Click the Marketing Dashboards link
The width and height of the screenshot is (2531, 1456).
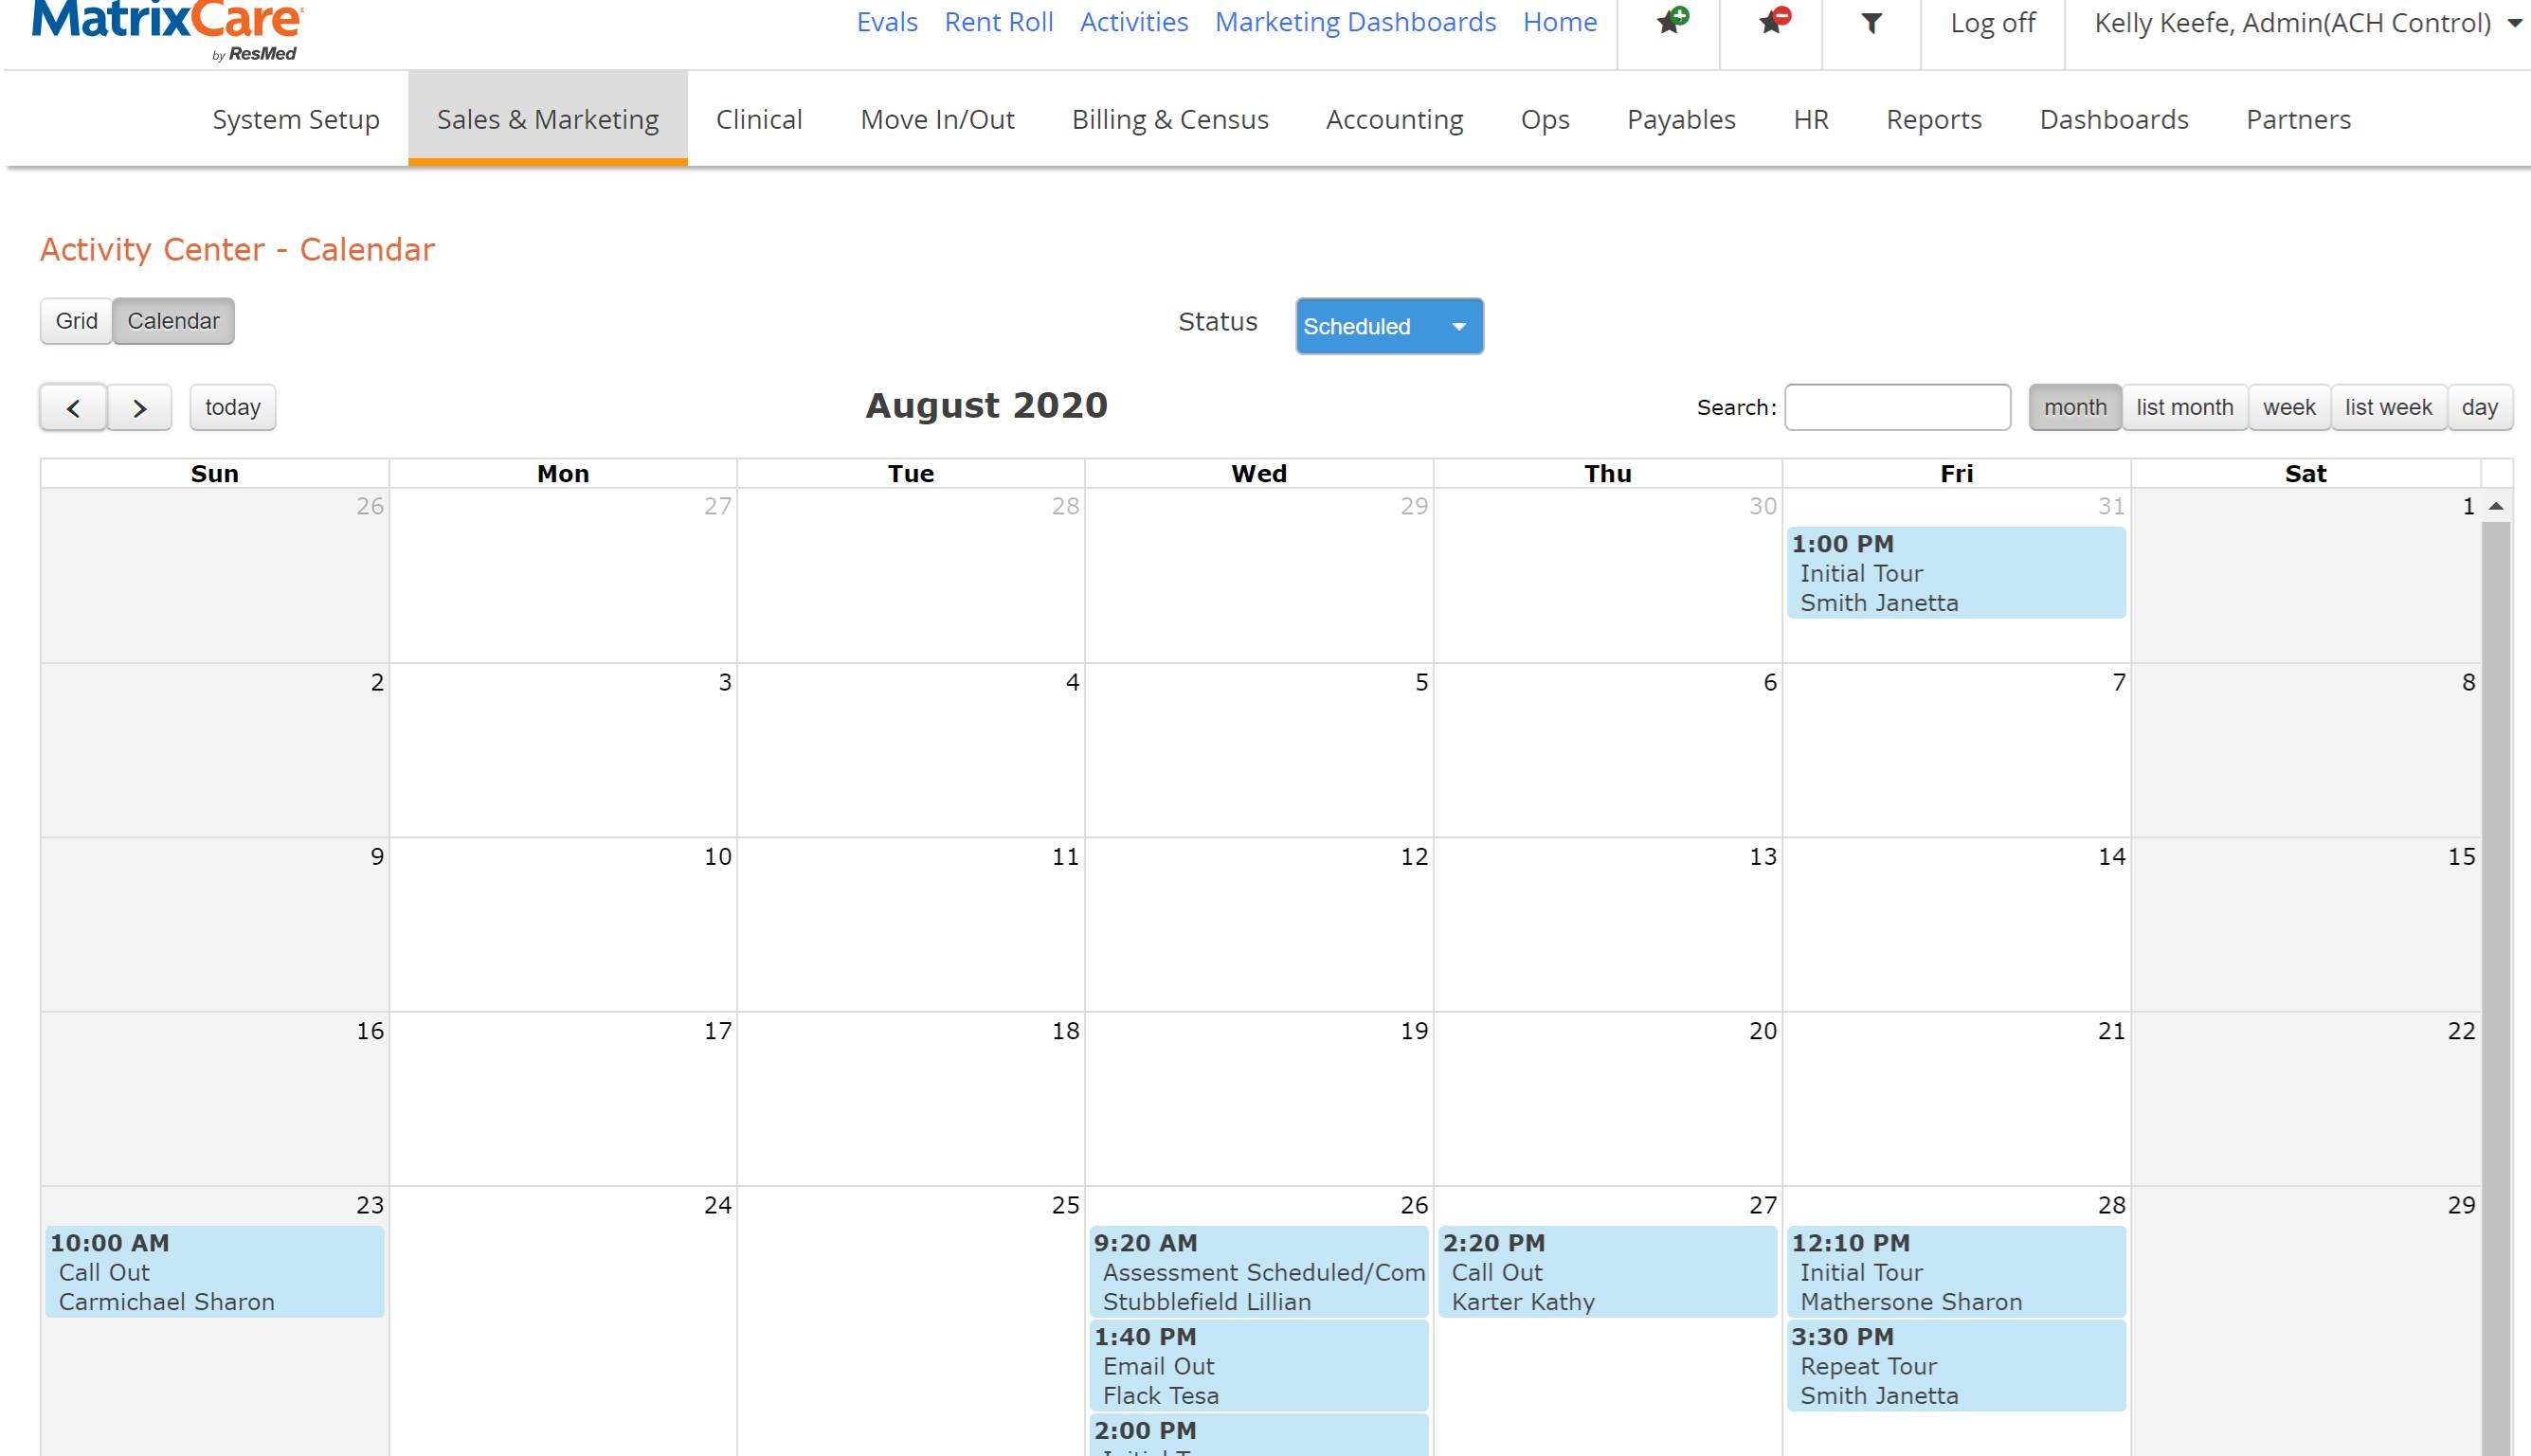tap(1354, 22)
